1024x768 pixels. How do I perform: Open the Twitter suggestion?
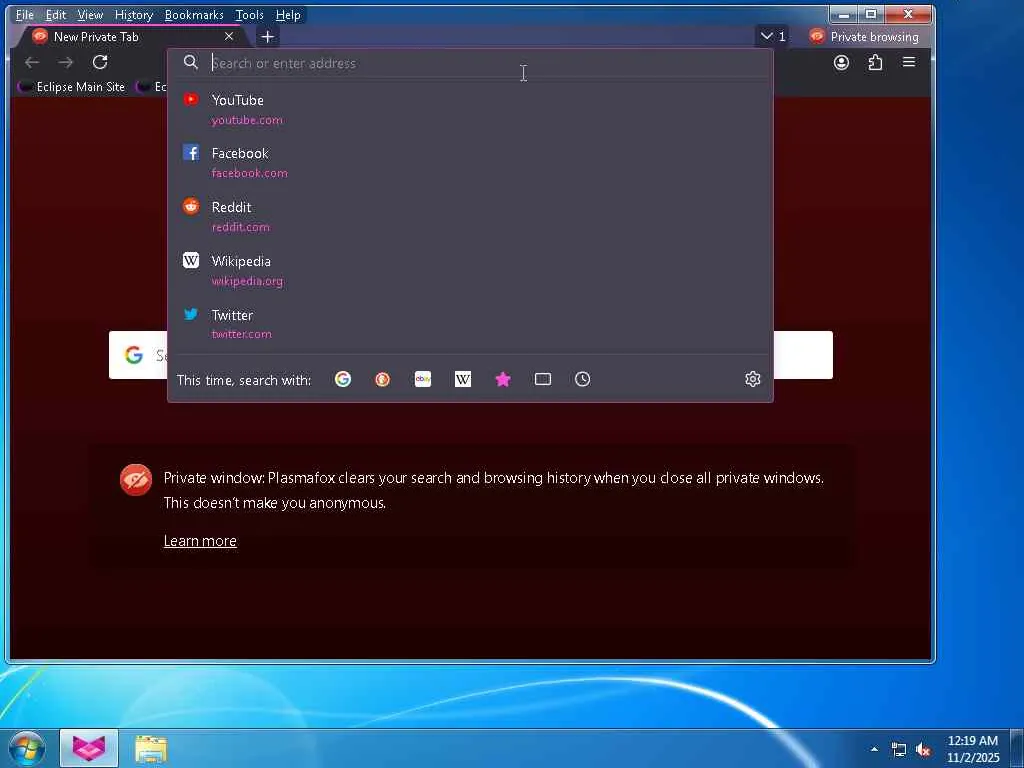[x=470, y=324]
